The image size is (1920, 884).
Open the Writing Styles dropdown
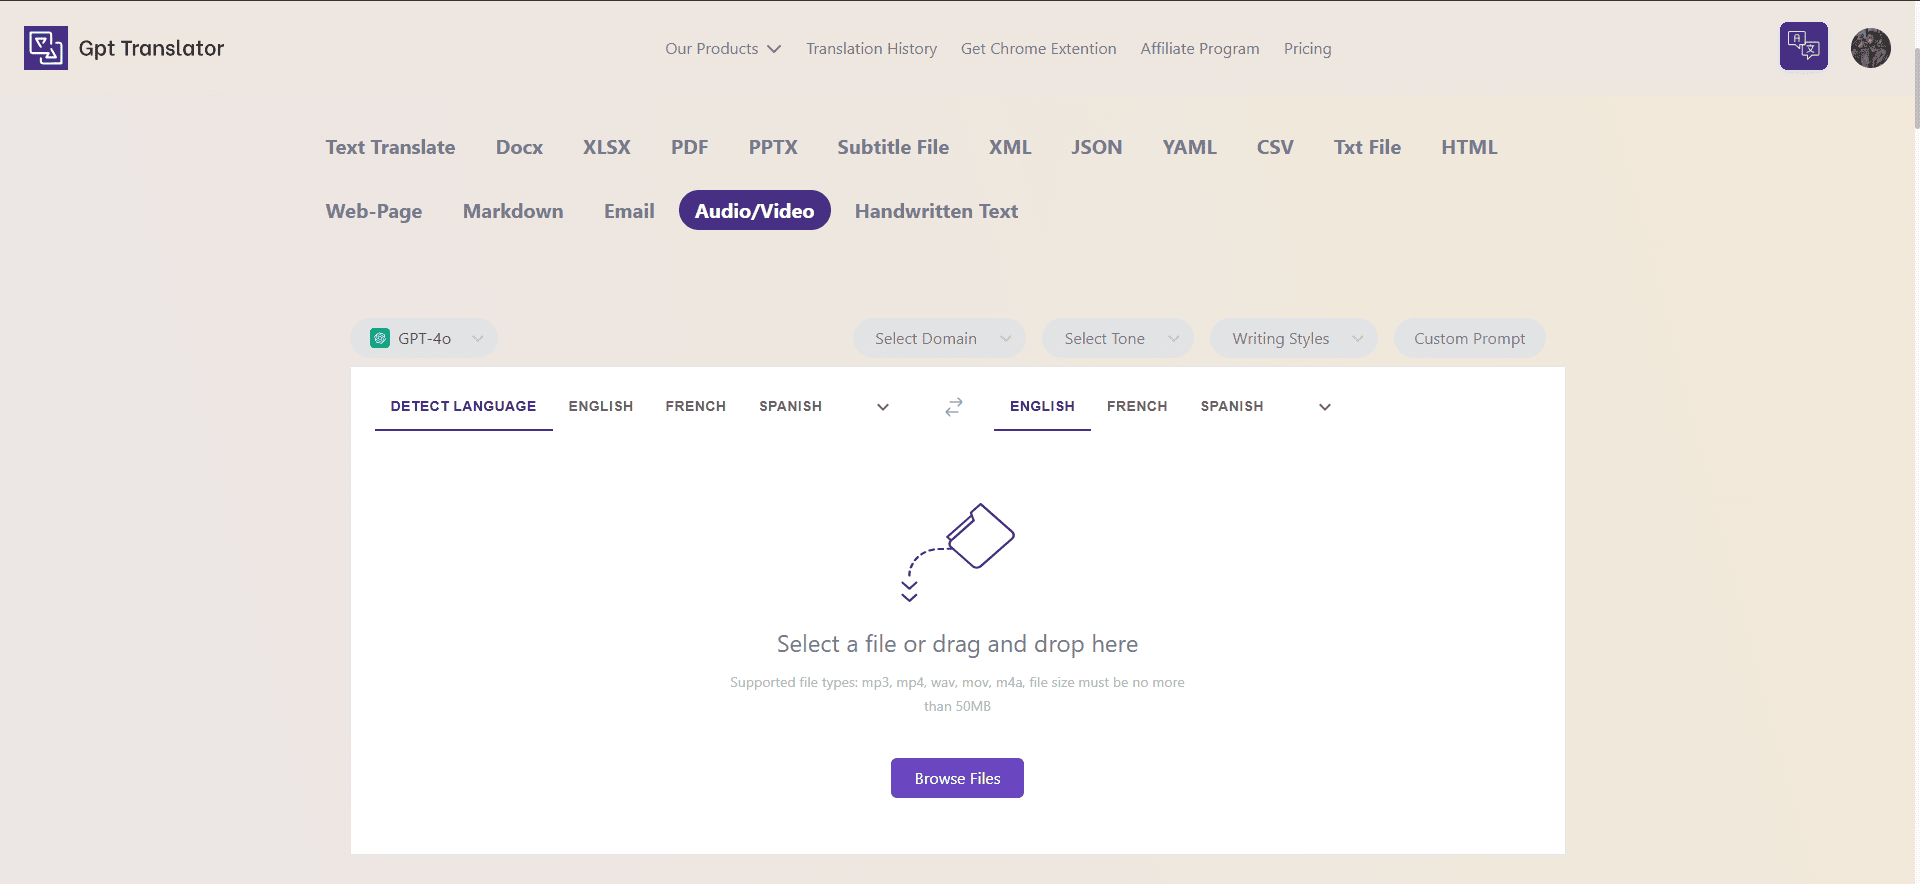point(1293,339)
